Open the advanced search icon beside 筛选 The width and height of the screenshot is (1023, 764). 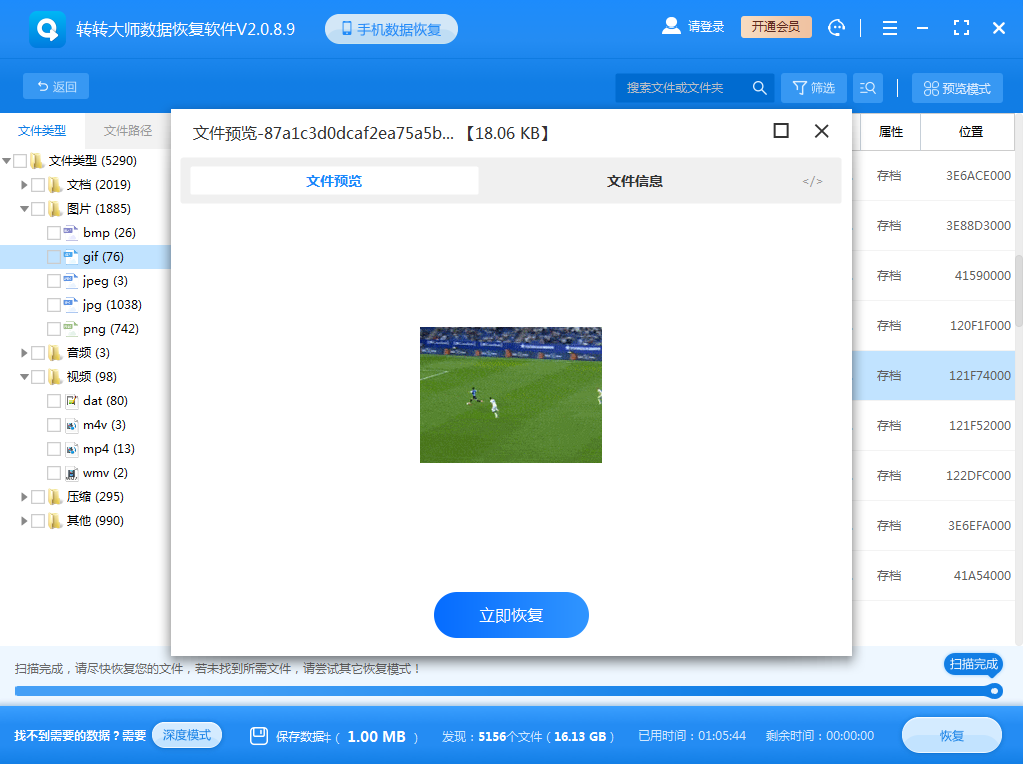(x=867, y=87)
